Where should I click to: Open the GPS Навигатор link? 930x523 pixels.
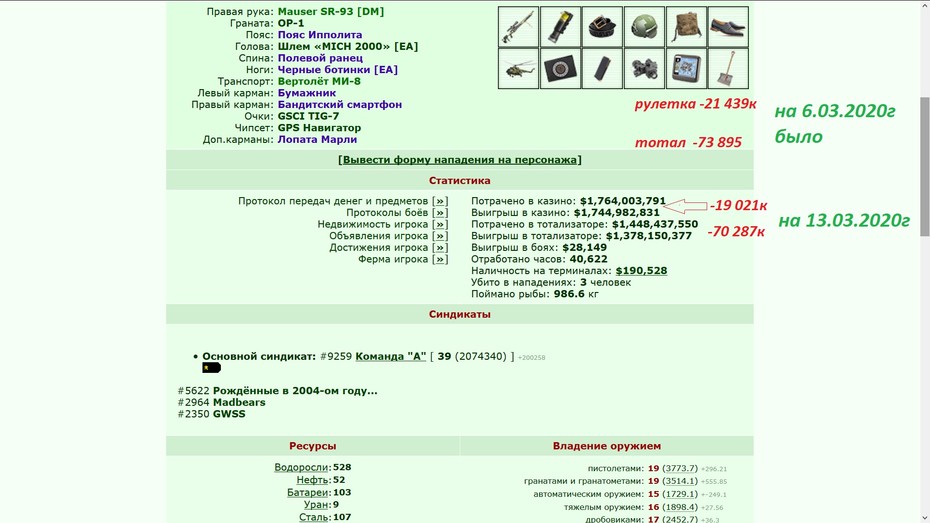tap(319, 128)
